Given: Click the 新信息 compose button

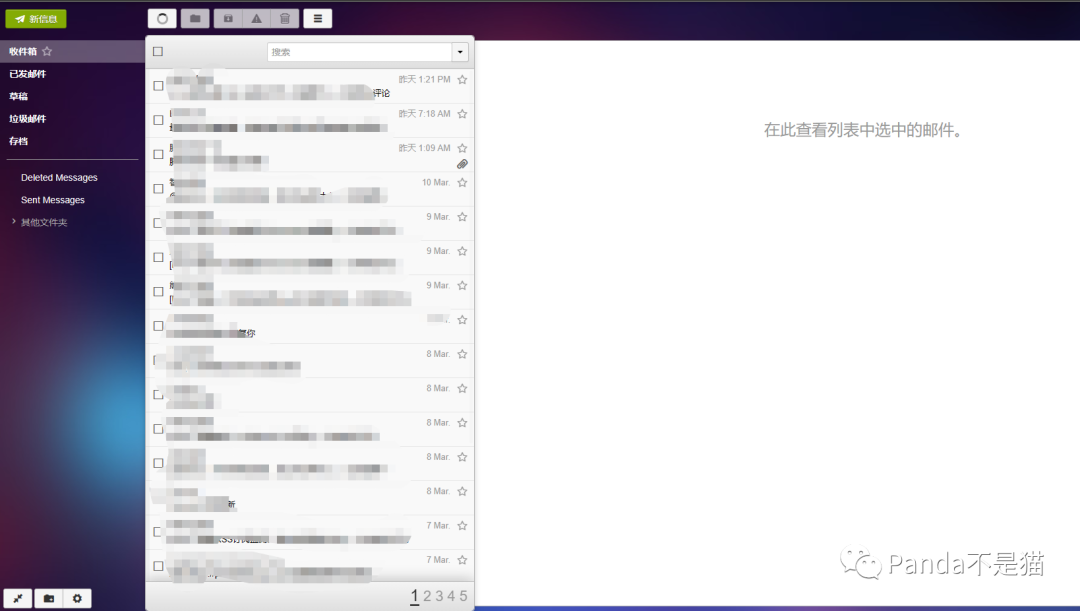Looking at the screenshot, I should pos(35,18).
